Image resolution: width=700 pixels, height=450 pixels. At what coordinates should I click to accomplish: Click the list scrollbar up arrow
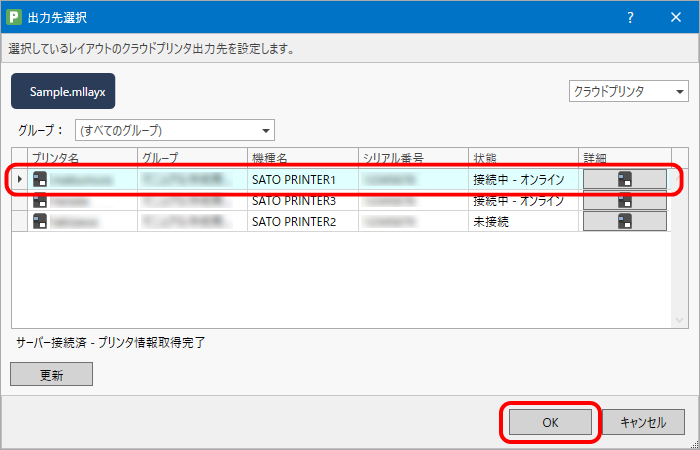(x=679, y=177)
